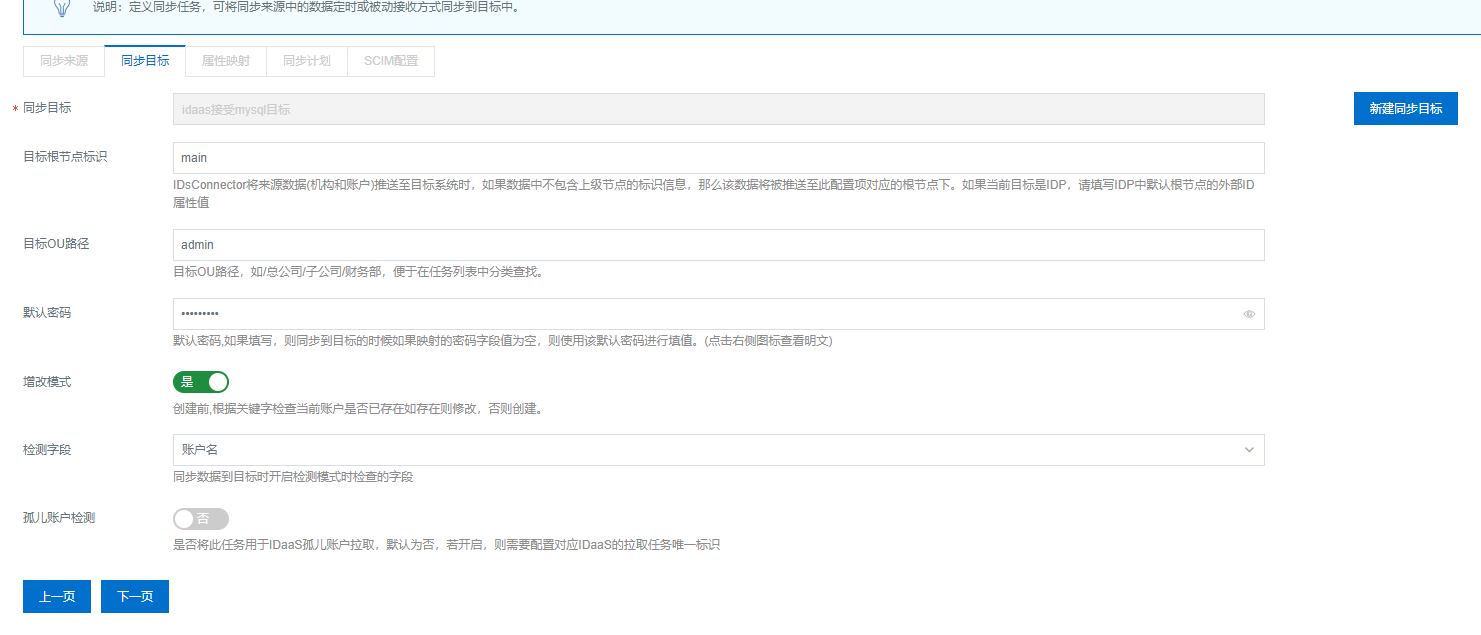This screenshot has height=635, width=1481.
Task: Open the 账户名 selection box
Action: [x=700, y=450]
